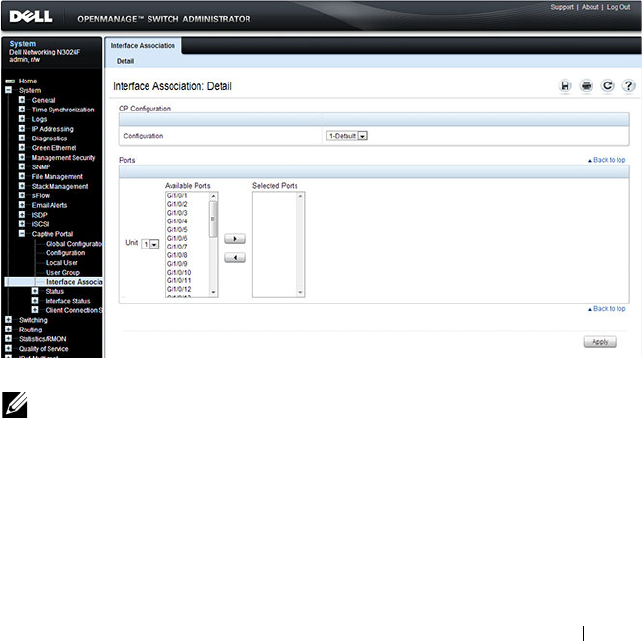Expand the Email Alerts node
The width and height of the screenshot is (642, 641).
click(22, 205)
